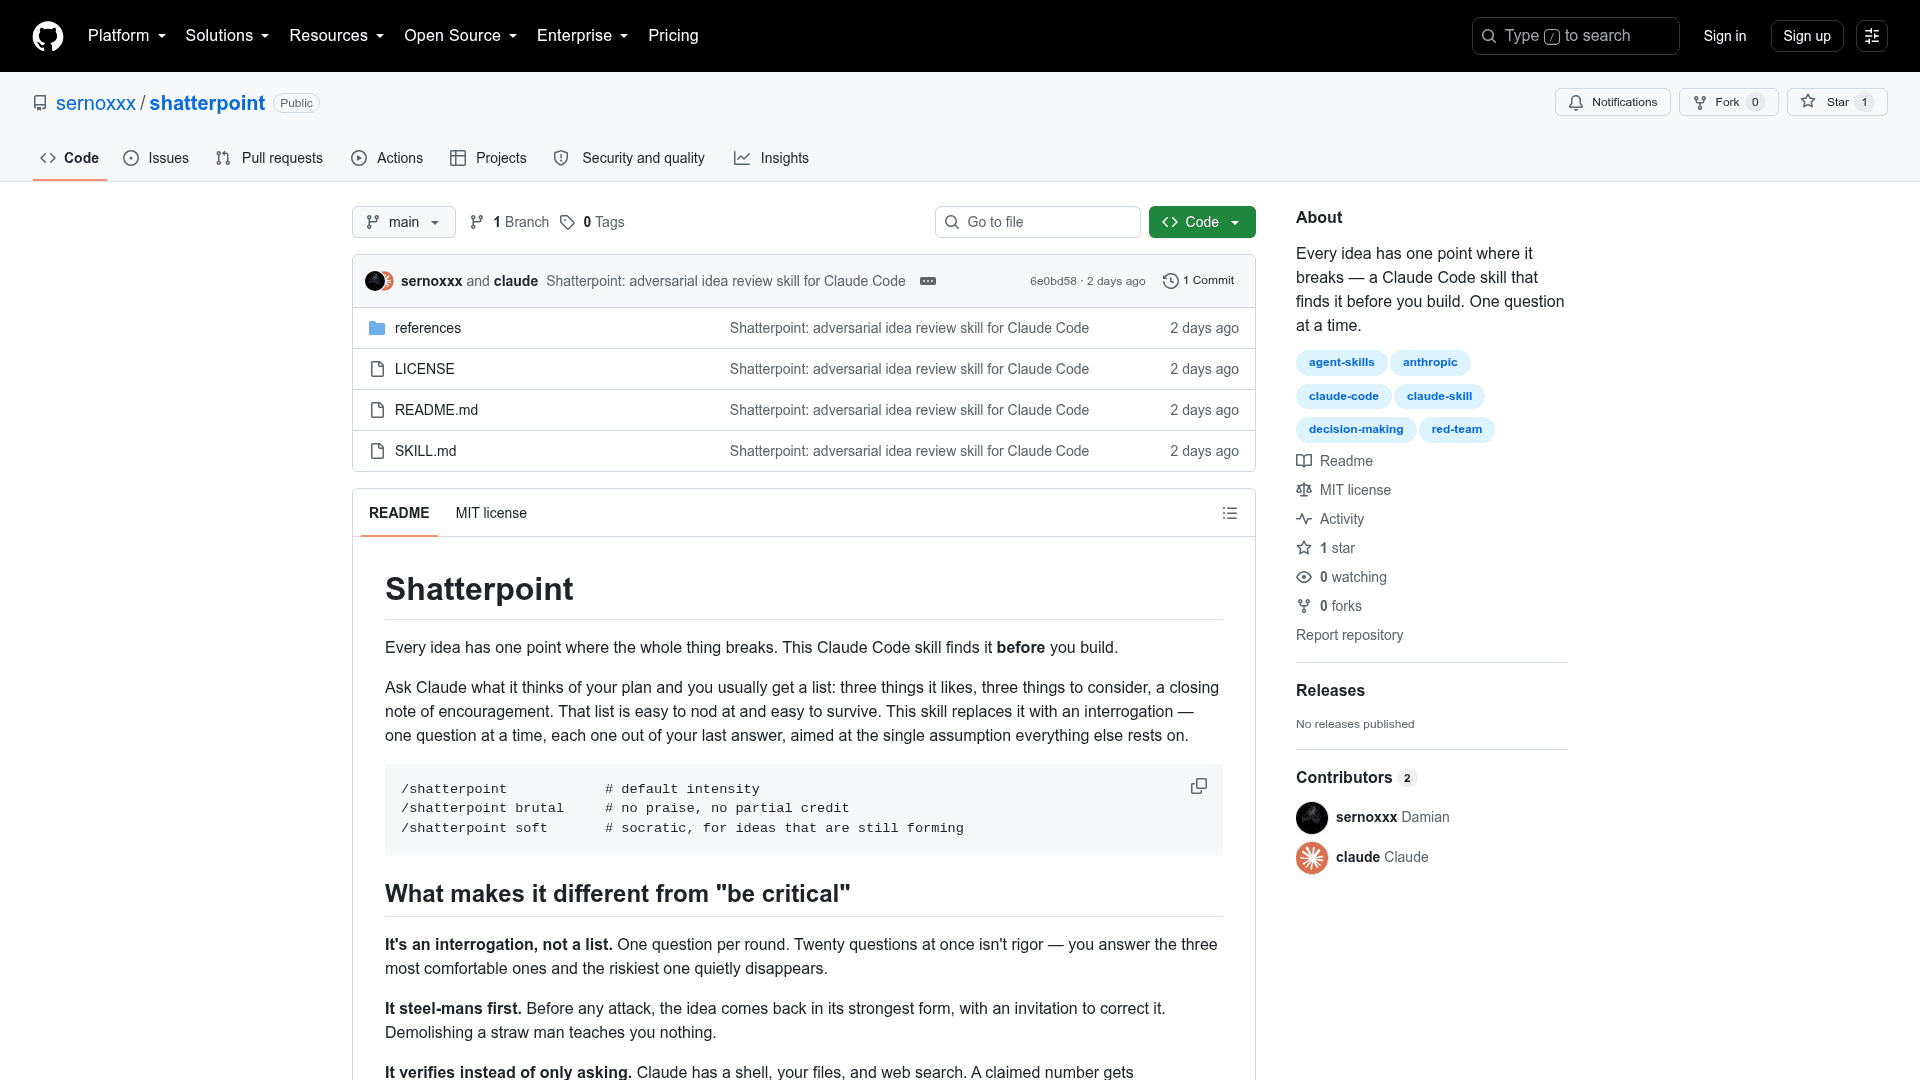This screenshot has height=1080, width=1920.
Task: Copy the shatterpoint code block
Action: pyautogui.click(x=1199, y=787)
